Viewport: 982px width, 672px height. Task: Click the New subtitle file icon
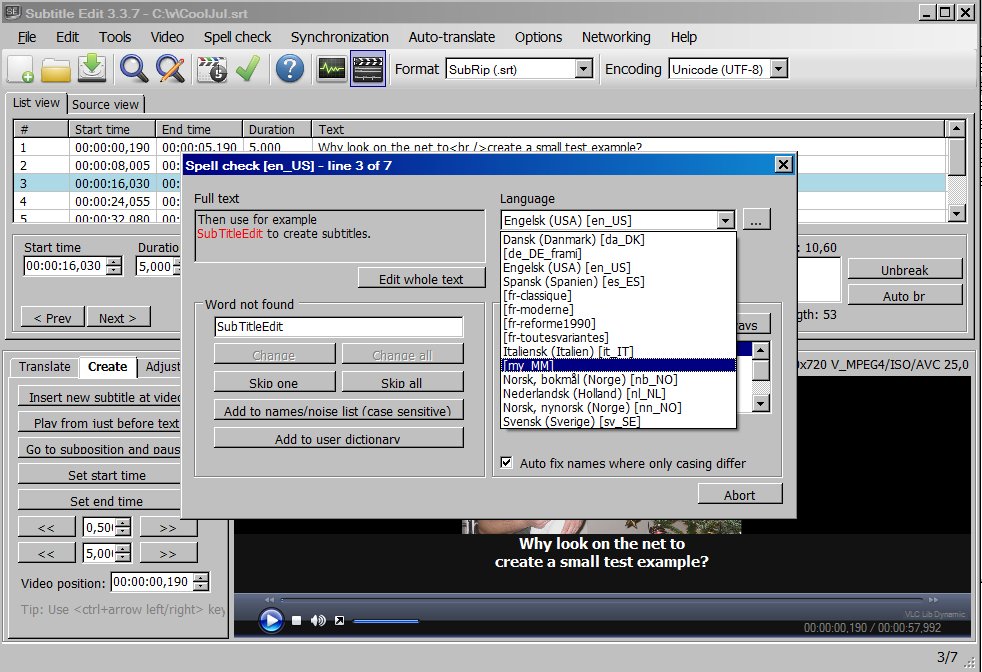pyautogui.click(x=20, y=69)
